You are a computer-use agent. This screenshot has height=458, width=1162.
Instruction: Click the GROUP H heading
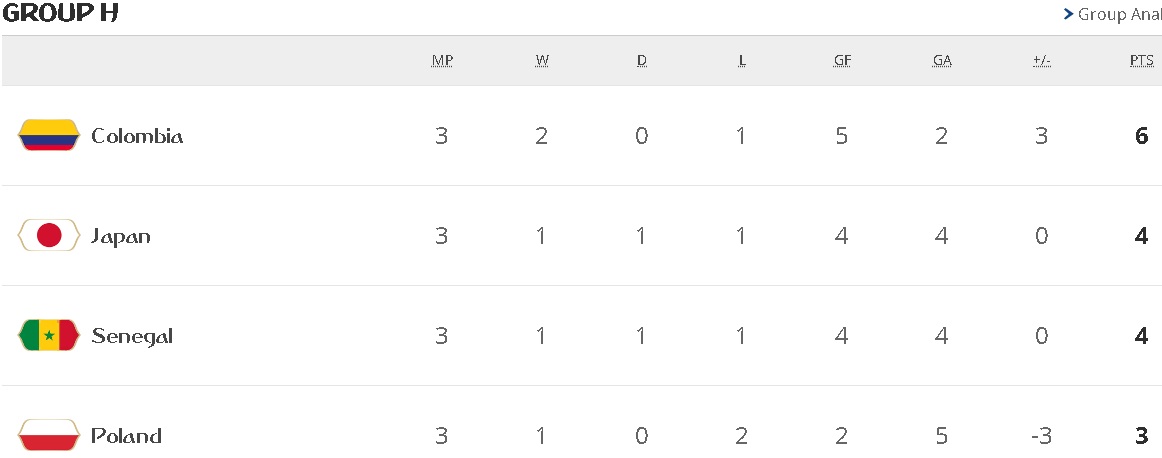61,14
